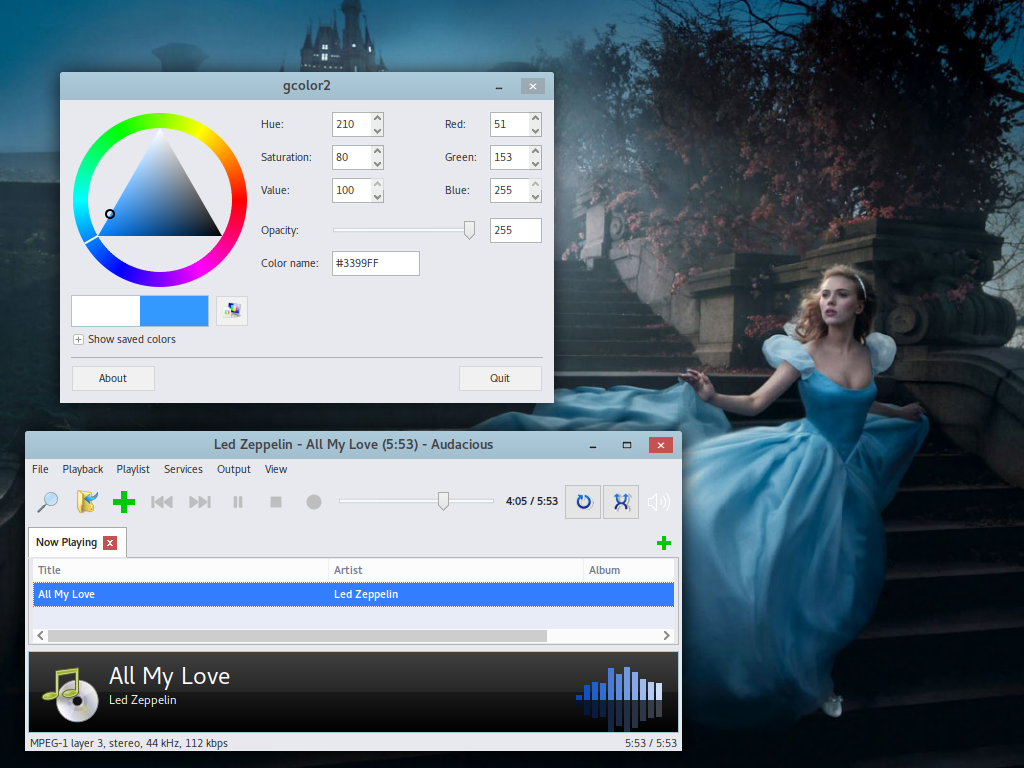Screen dimensions: 1024x768
Task: Skip to previous track in Audacious
Action: [161, 502]
